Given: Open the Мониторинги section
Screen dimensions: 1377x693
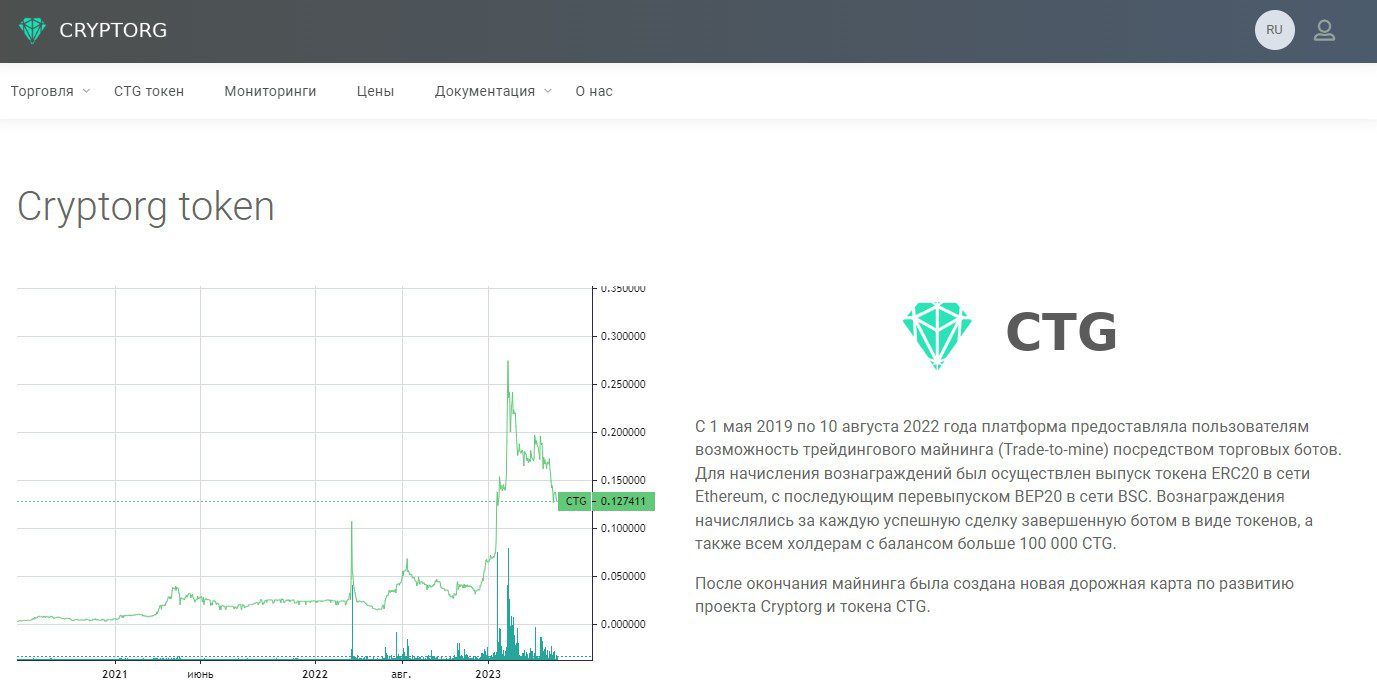Looking at the screenshot, I should (270, 91).
